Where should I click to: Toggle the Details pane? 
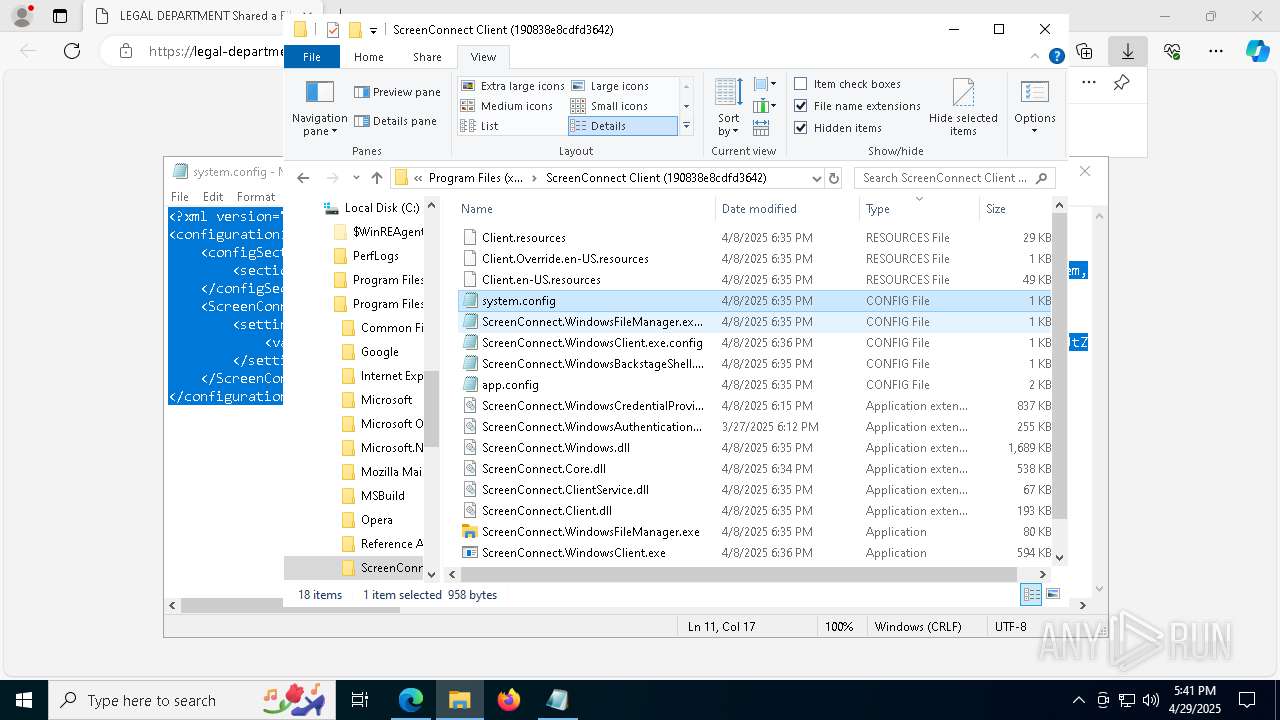[x=395, y=121]
